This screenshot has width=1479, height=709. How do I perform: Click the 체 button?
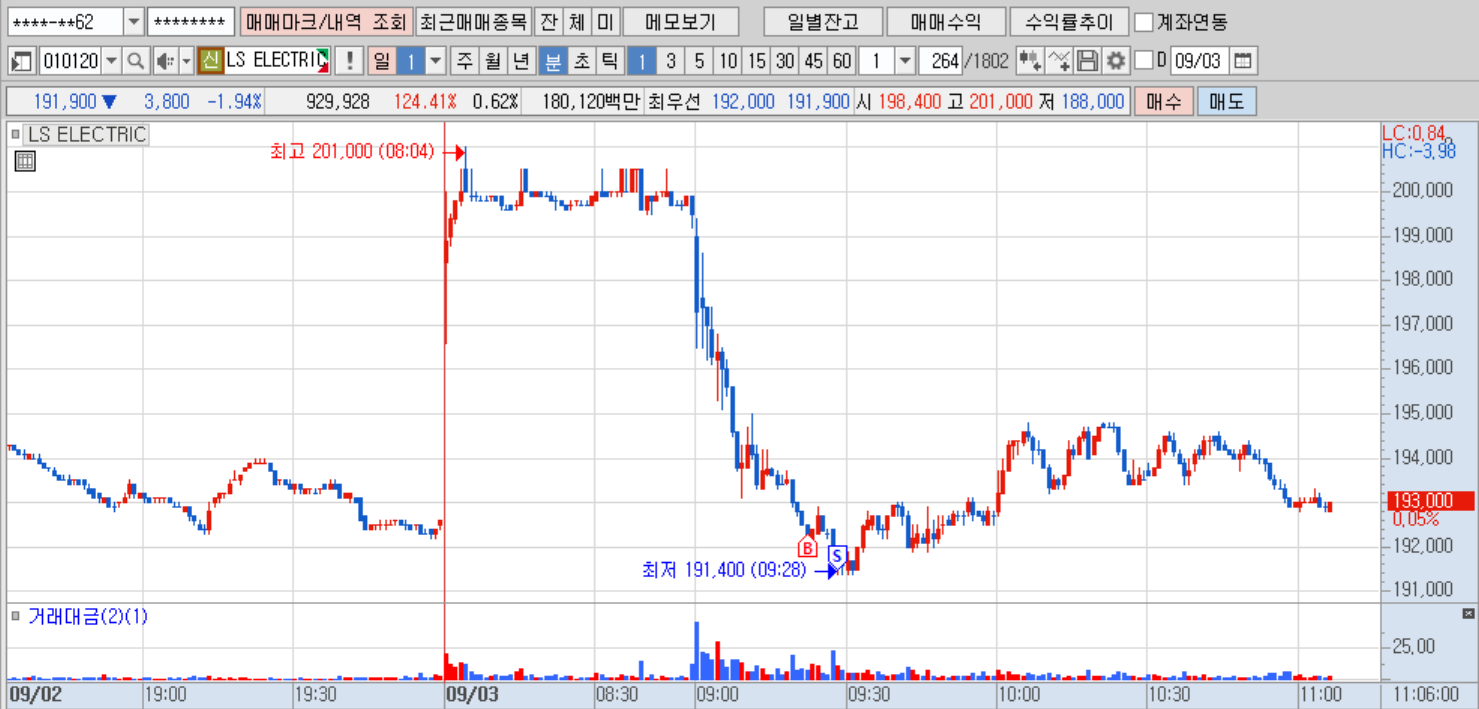[576, 21]
